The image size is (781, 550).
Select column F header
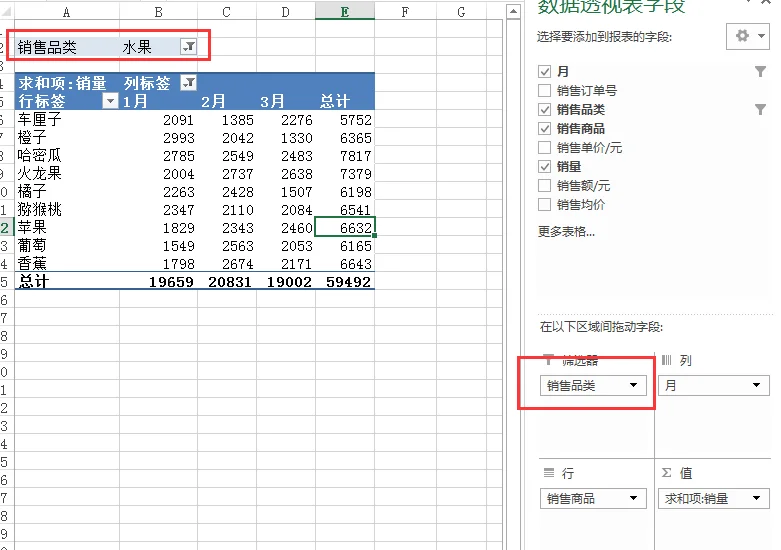point(405,12)
